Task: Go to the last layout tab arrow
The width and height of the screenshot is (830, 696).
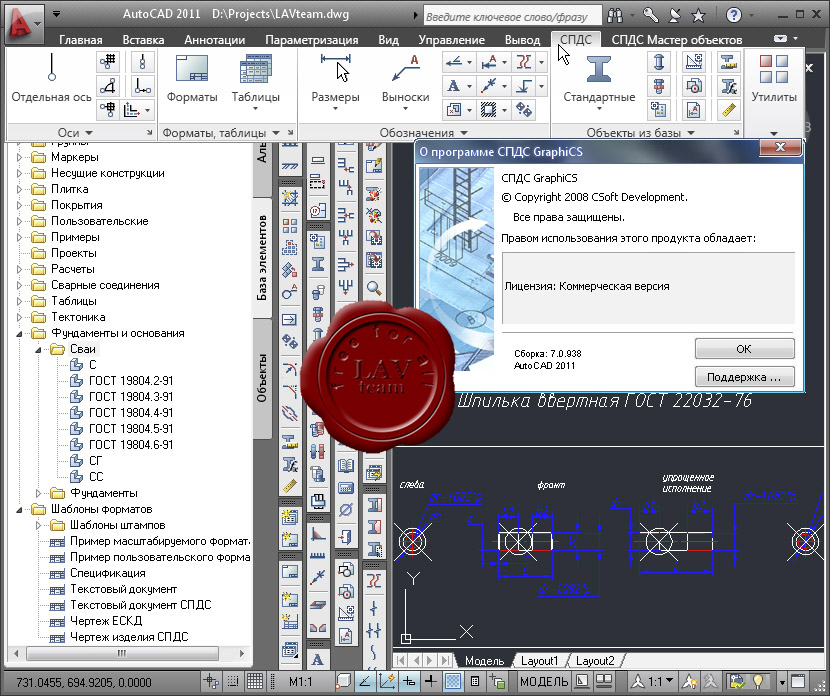Action: click(445, 661)
